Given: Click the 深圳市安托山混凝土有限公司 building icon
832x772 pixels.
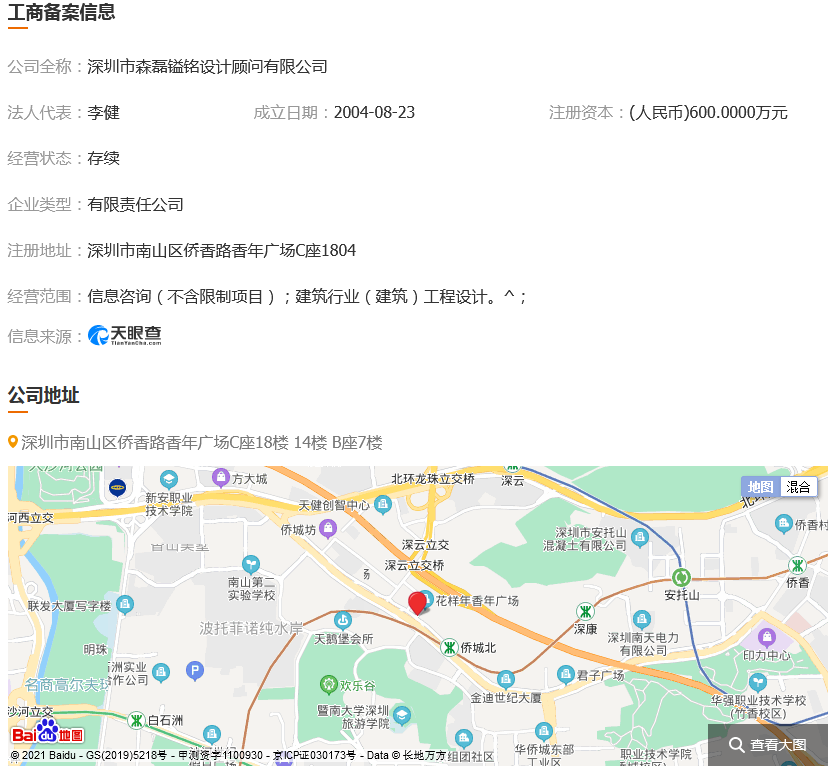Looking at the screenshot, I should tap(640, 538).
